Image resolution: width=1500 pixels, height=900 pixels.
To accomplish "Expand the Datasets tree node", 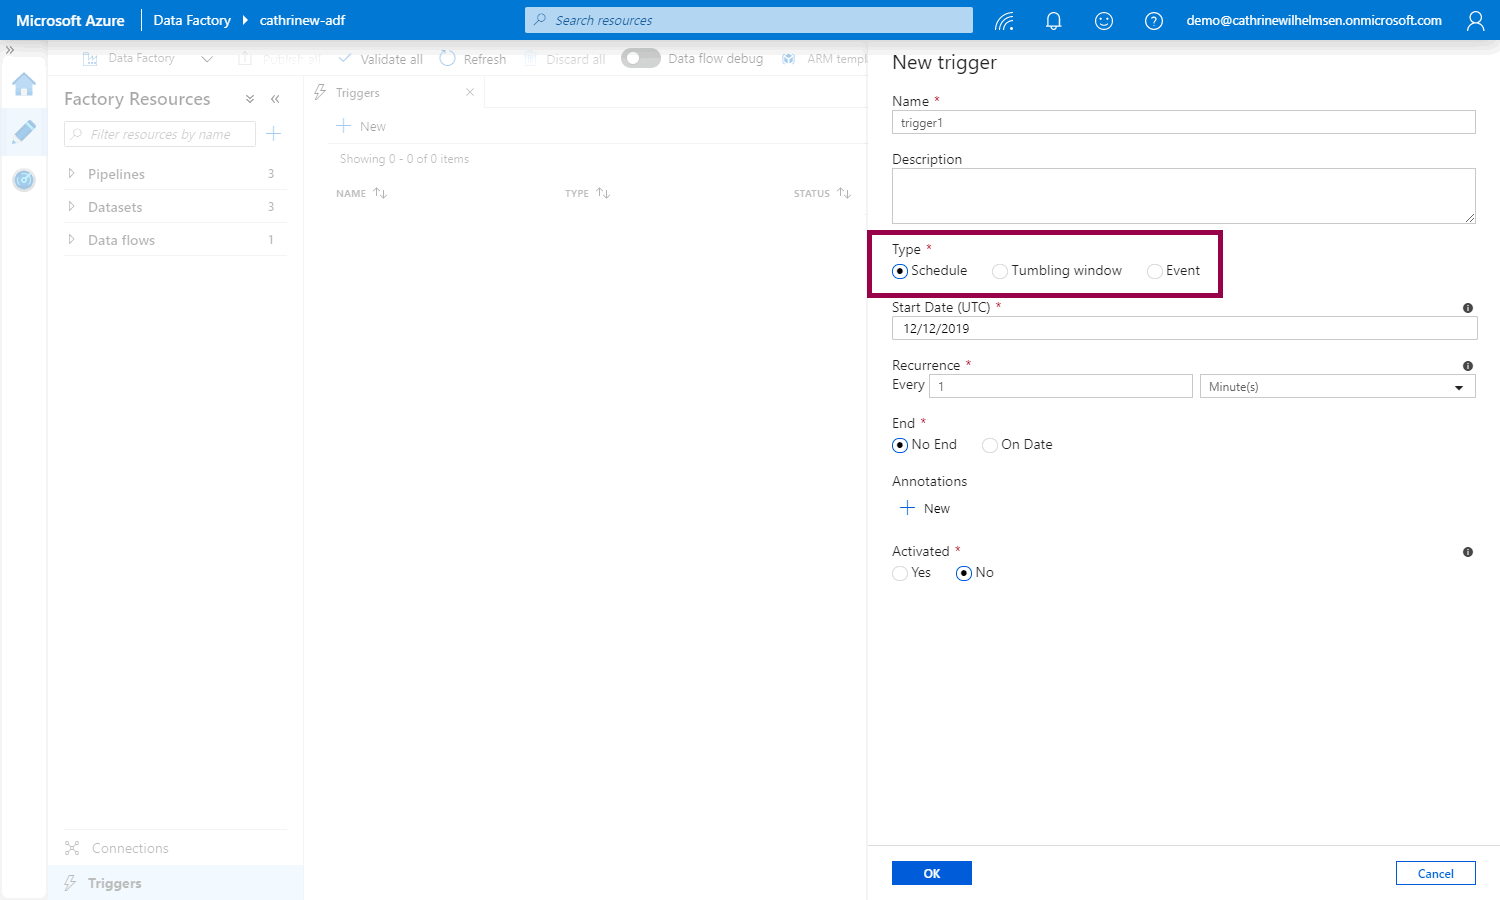I will click(71, 207).
